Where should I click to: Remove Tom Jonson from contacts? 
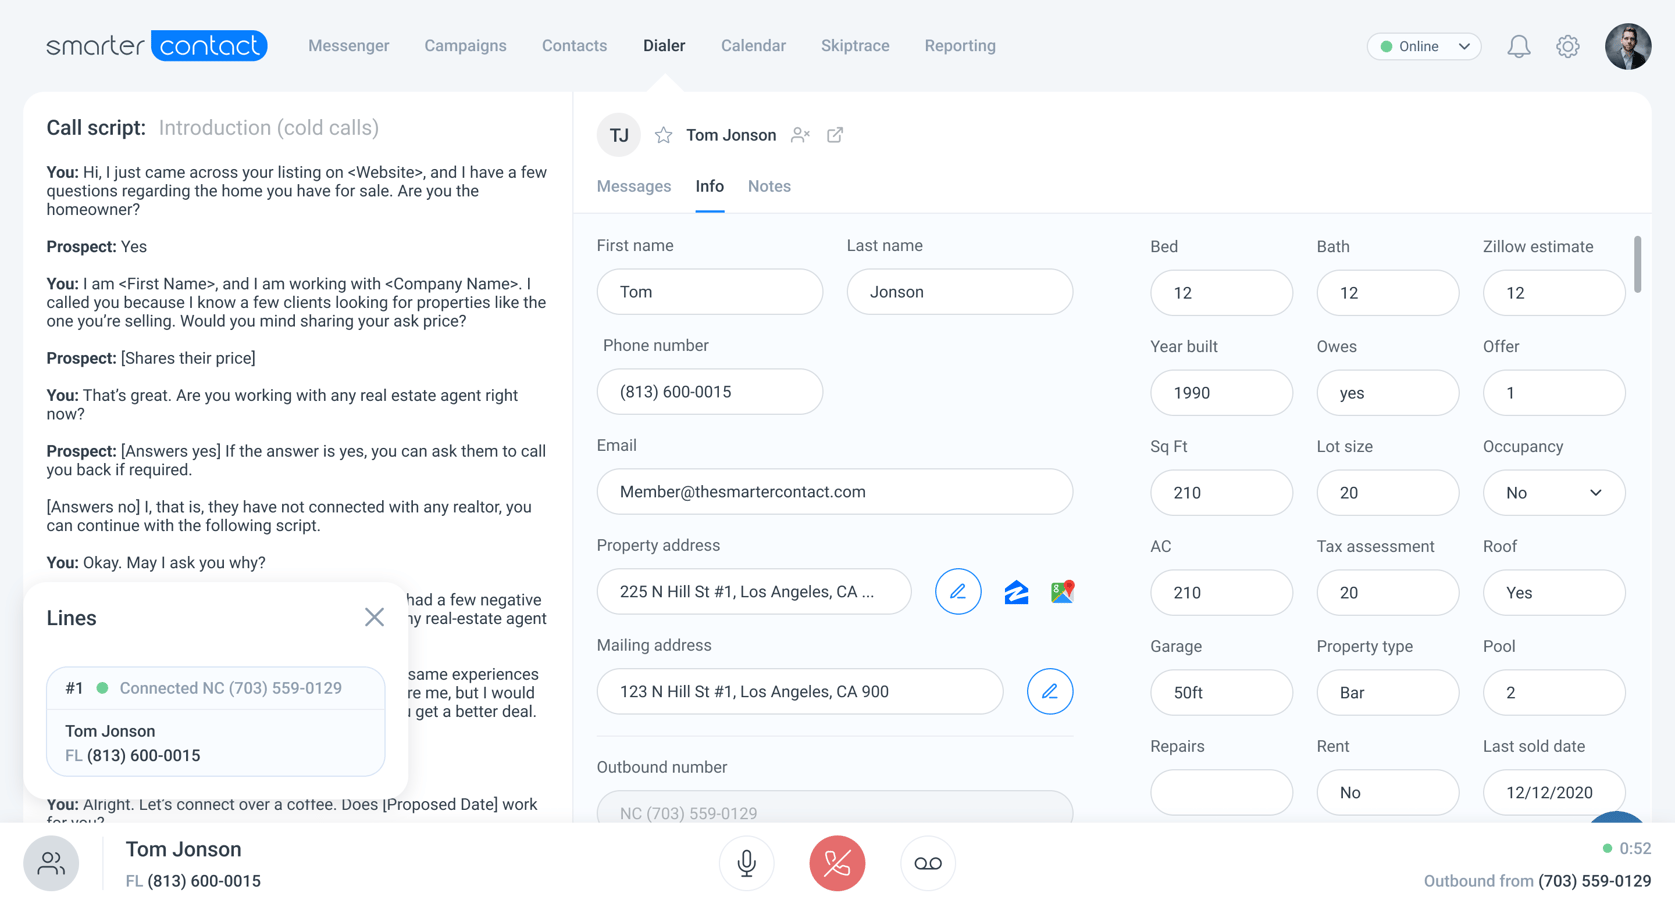(799, 134)
